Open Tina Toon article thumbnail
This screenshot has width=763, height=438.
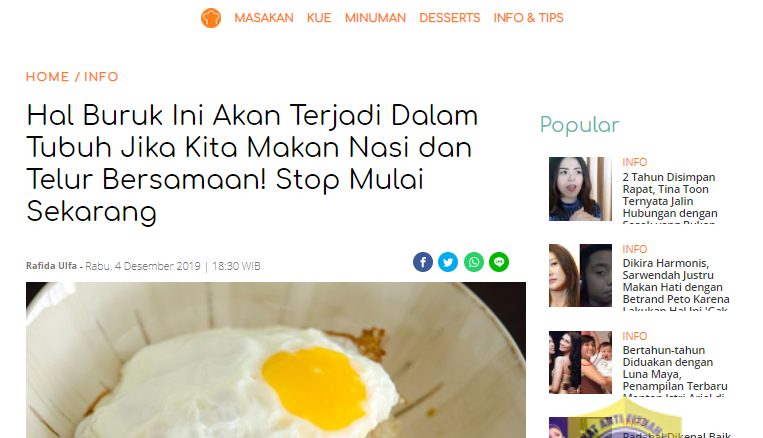coord(580,189)
